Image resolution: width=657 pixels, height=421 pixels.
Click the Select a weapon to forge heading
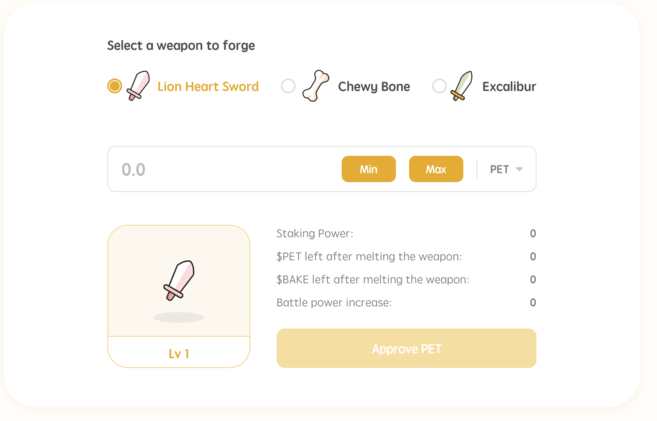(181, 45)
